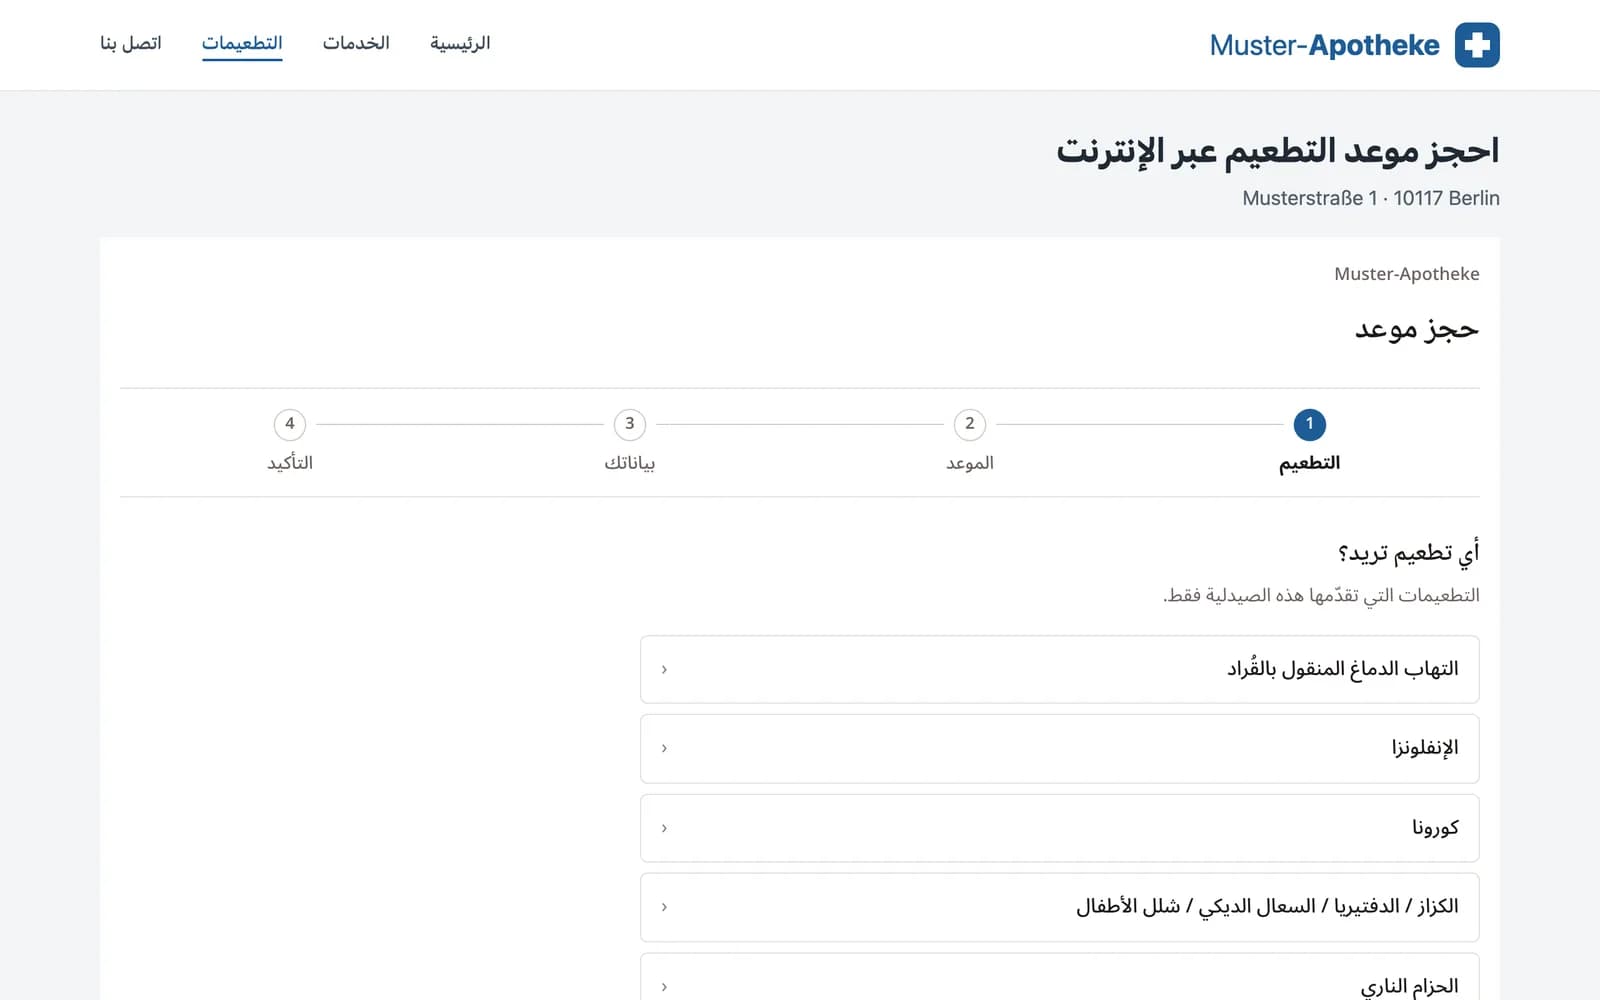Click chevron arrow in التهاب الدماغ row

click(664, 669)
